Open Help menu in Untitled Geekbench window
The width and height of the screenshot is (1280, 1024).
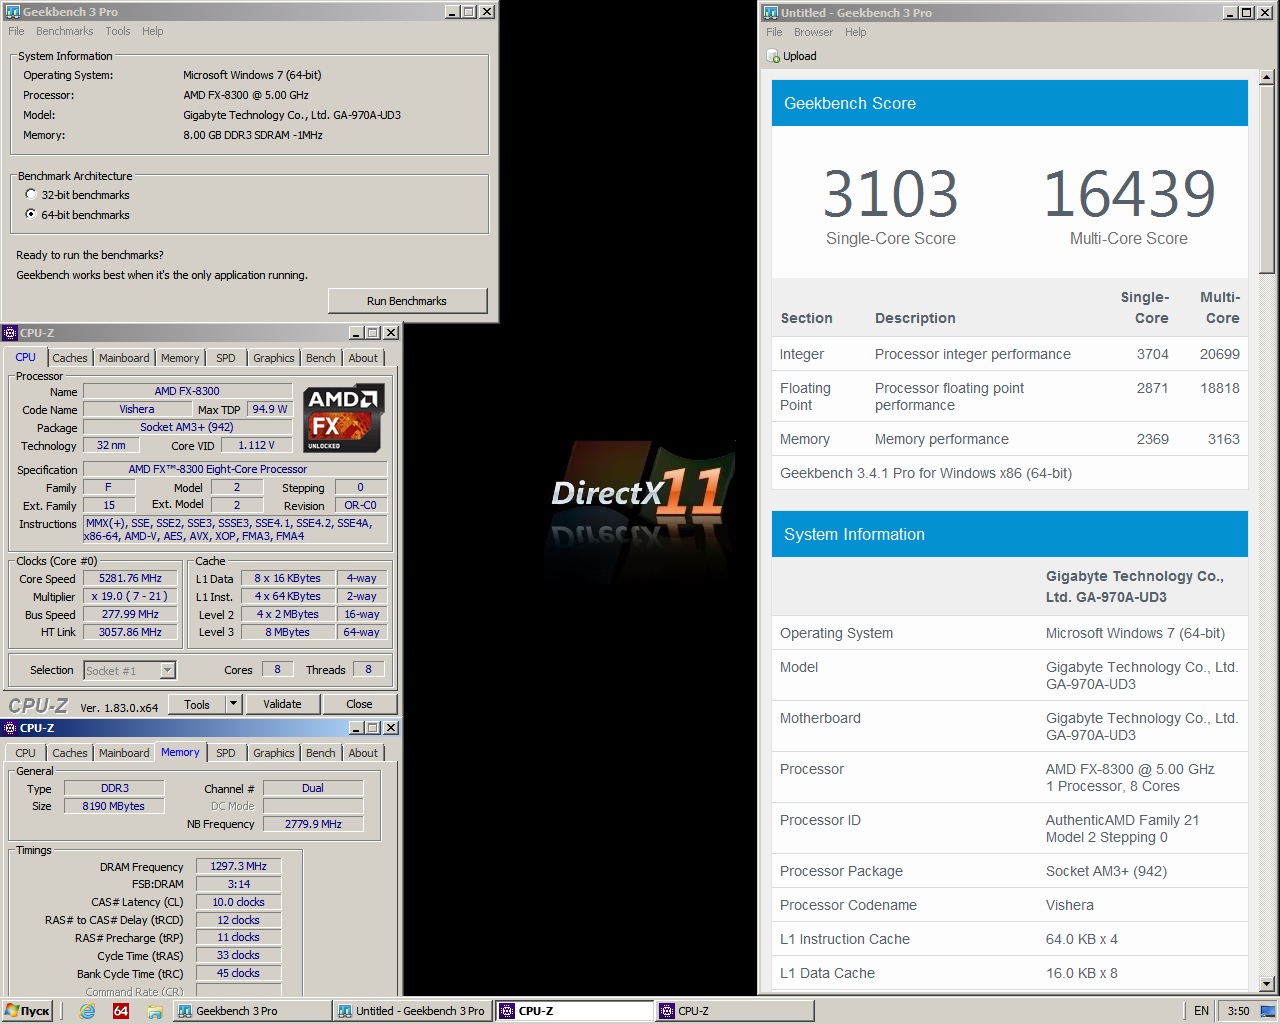(855, 32)
